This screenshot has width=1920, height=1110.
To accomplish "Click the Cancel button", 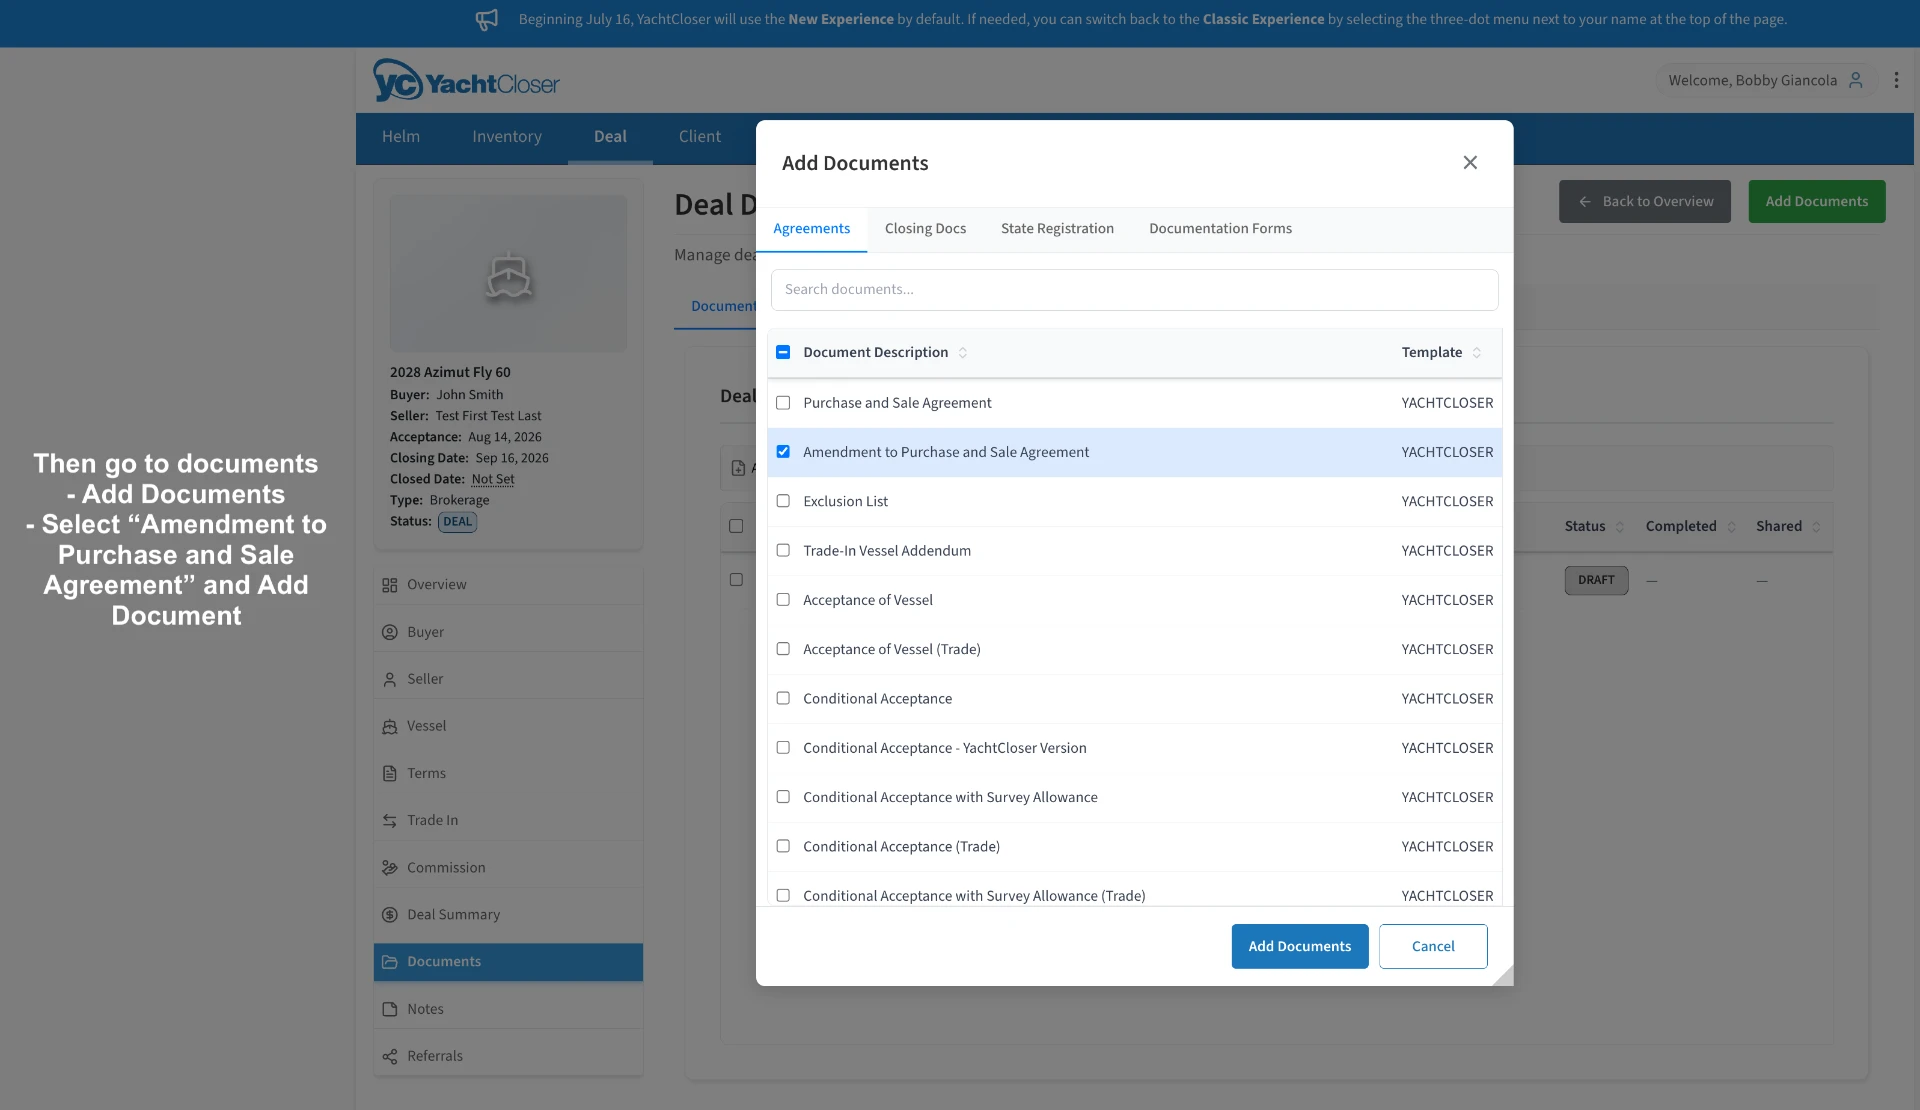I will [1433, 946].
